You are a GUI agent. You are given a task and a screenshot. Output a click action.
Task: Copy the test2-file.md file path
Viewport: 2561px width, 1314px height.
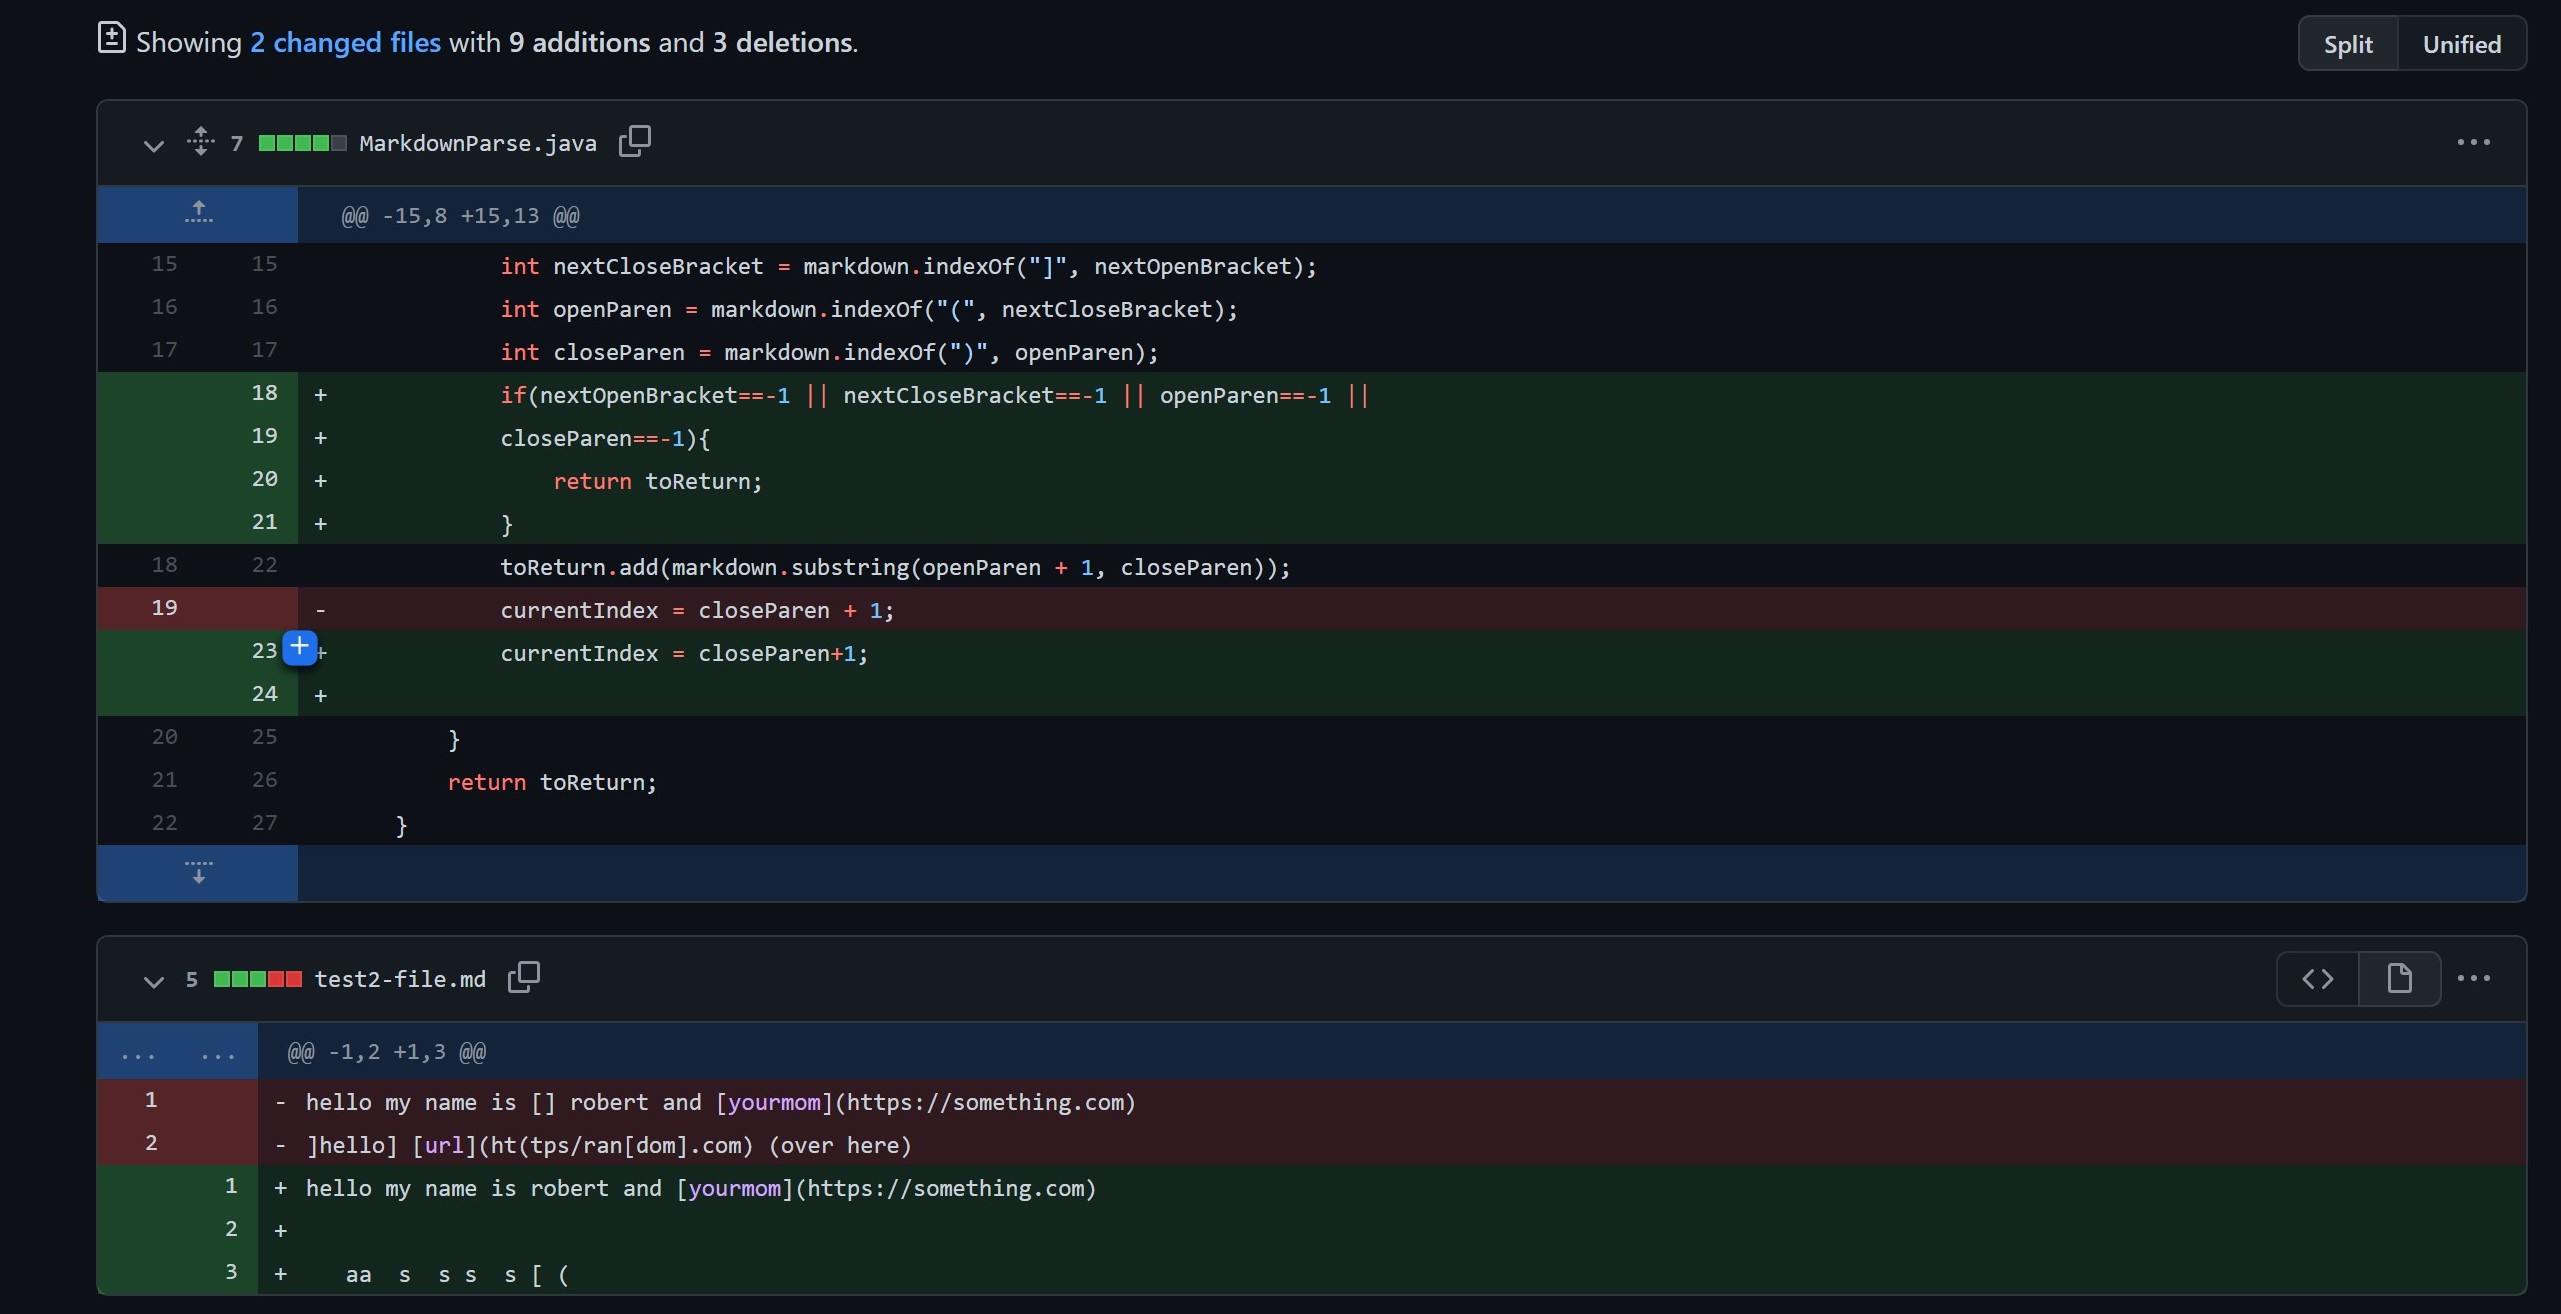[x=523, y=977]
